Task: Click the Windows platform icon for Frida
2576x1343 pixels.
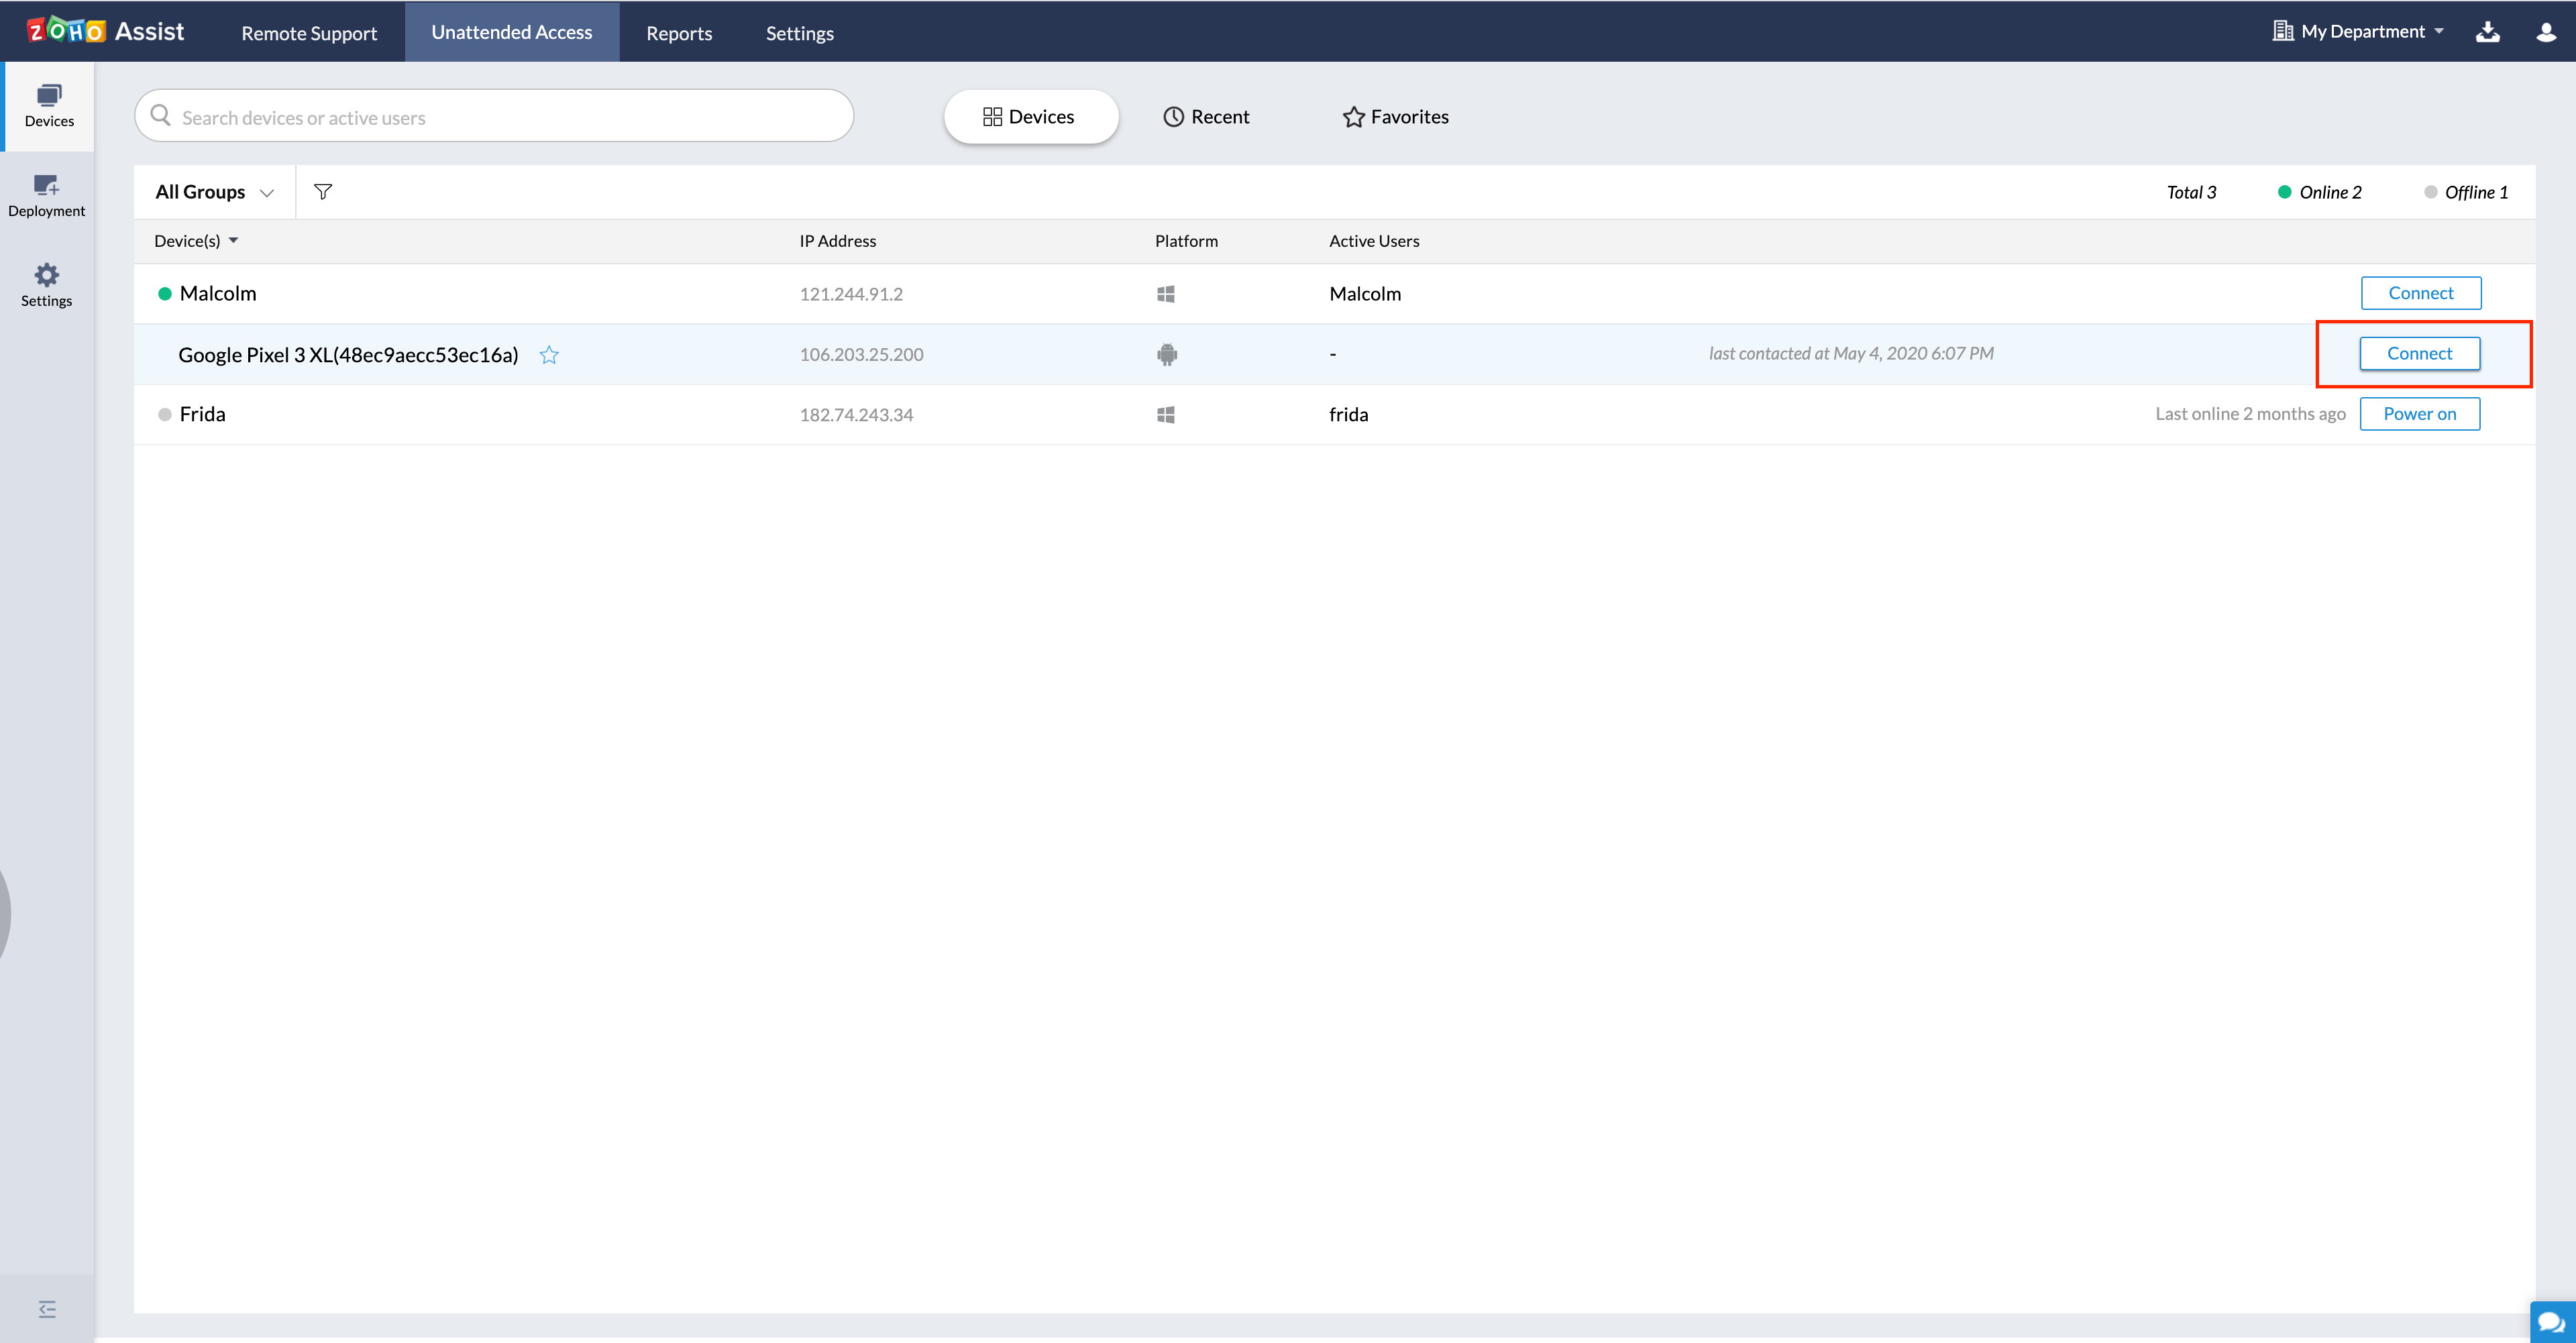Action: click(1166, 414)
